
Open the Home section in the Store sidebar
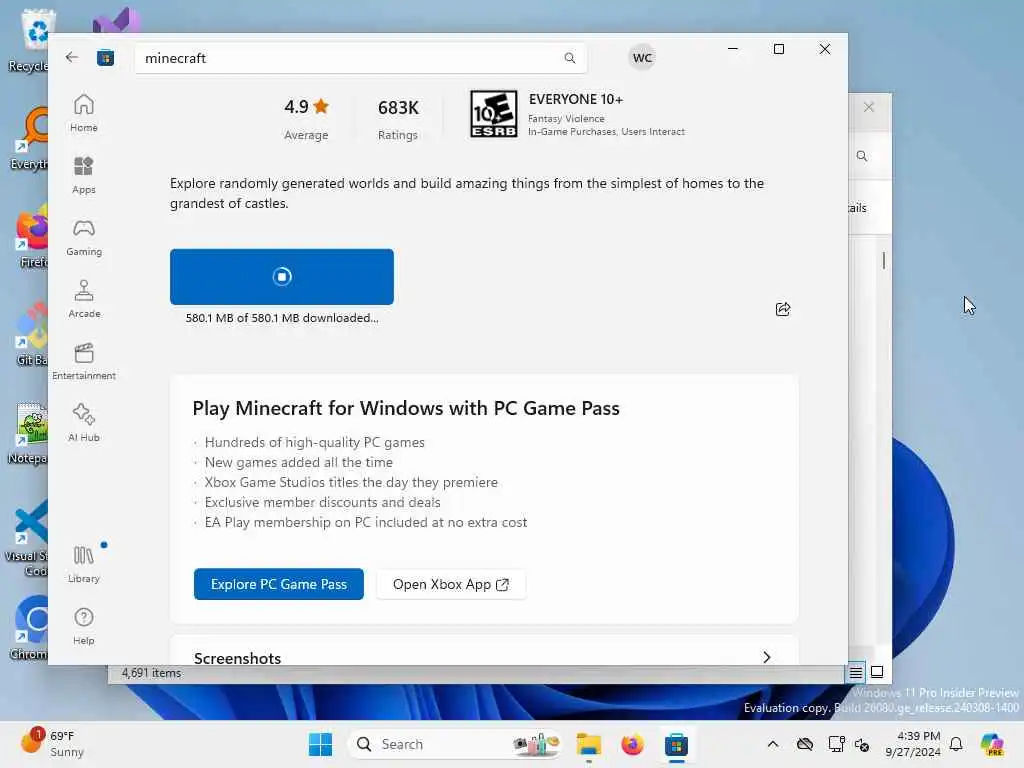click(84, 113)
